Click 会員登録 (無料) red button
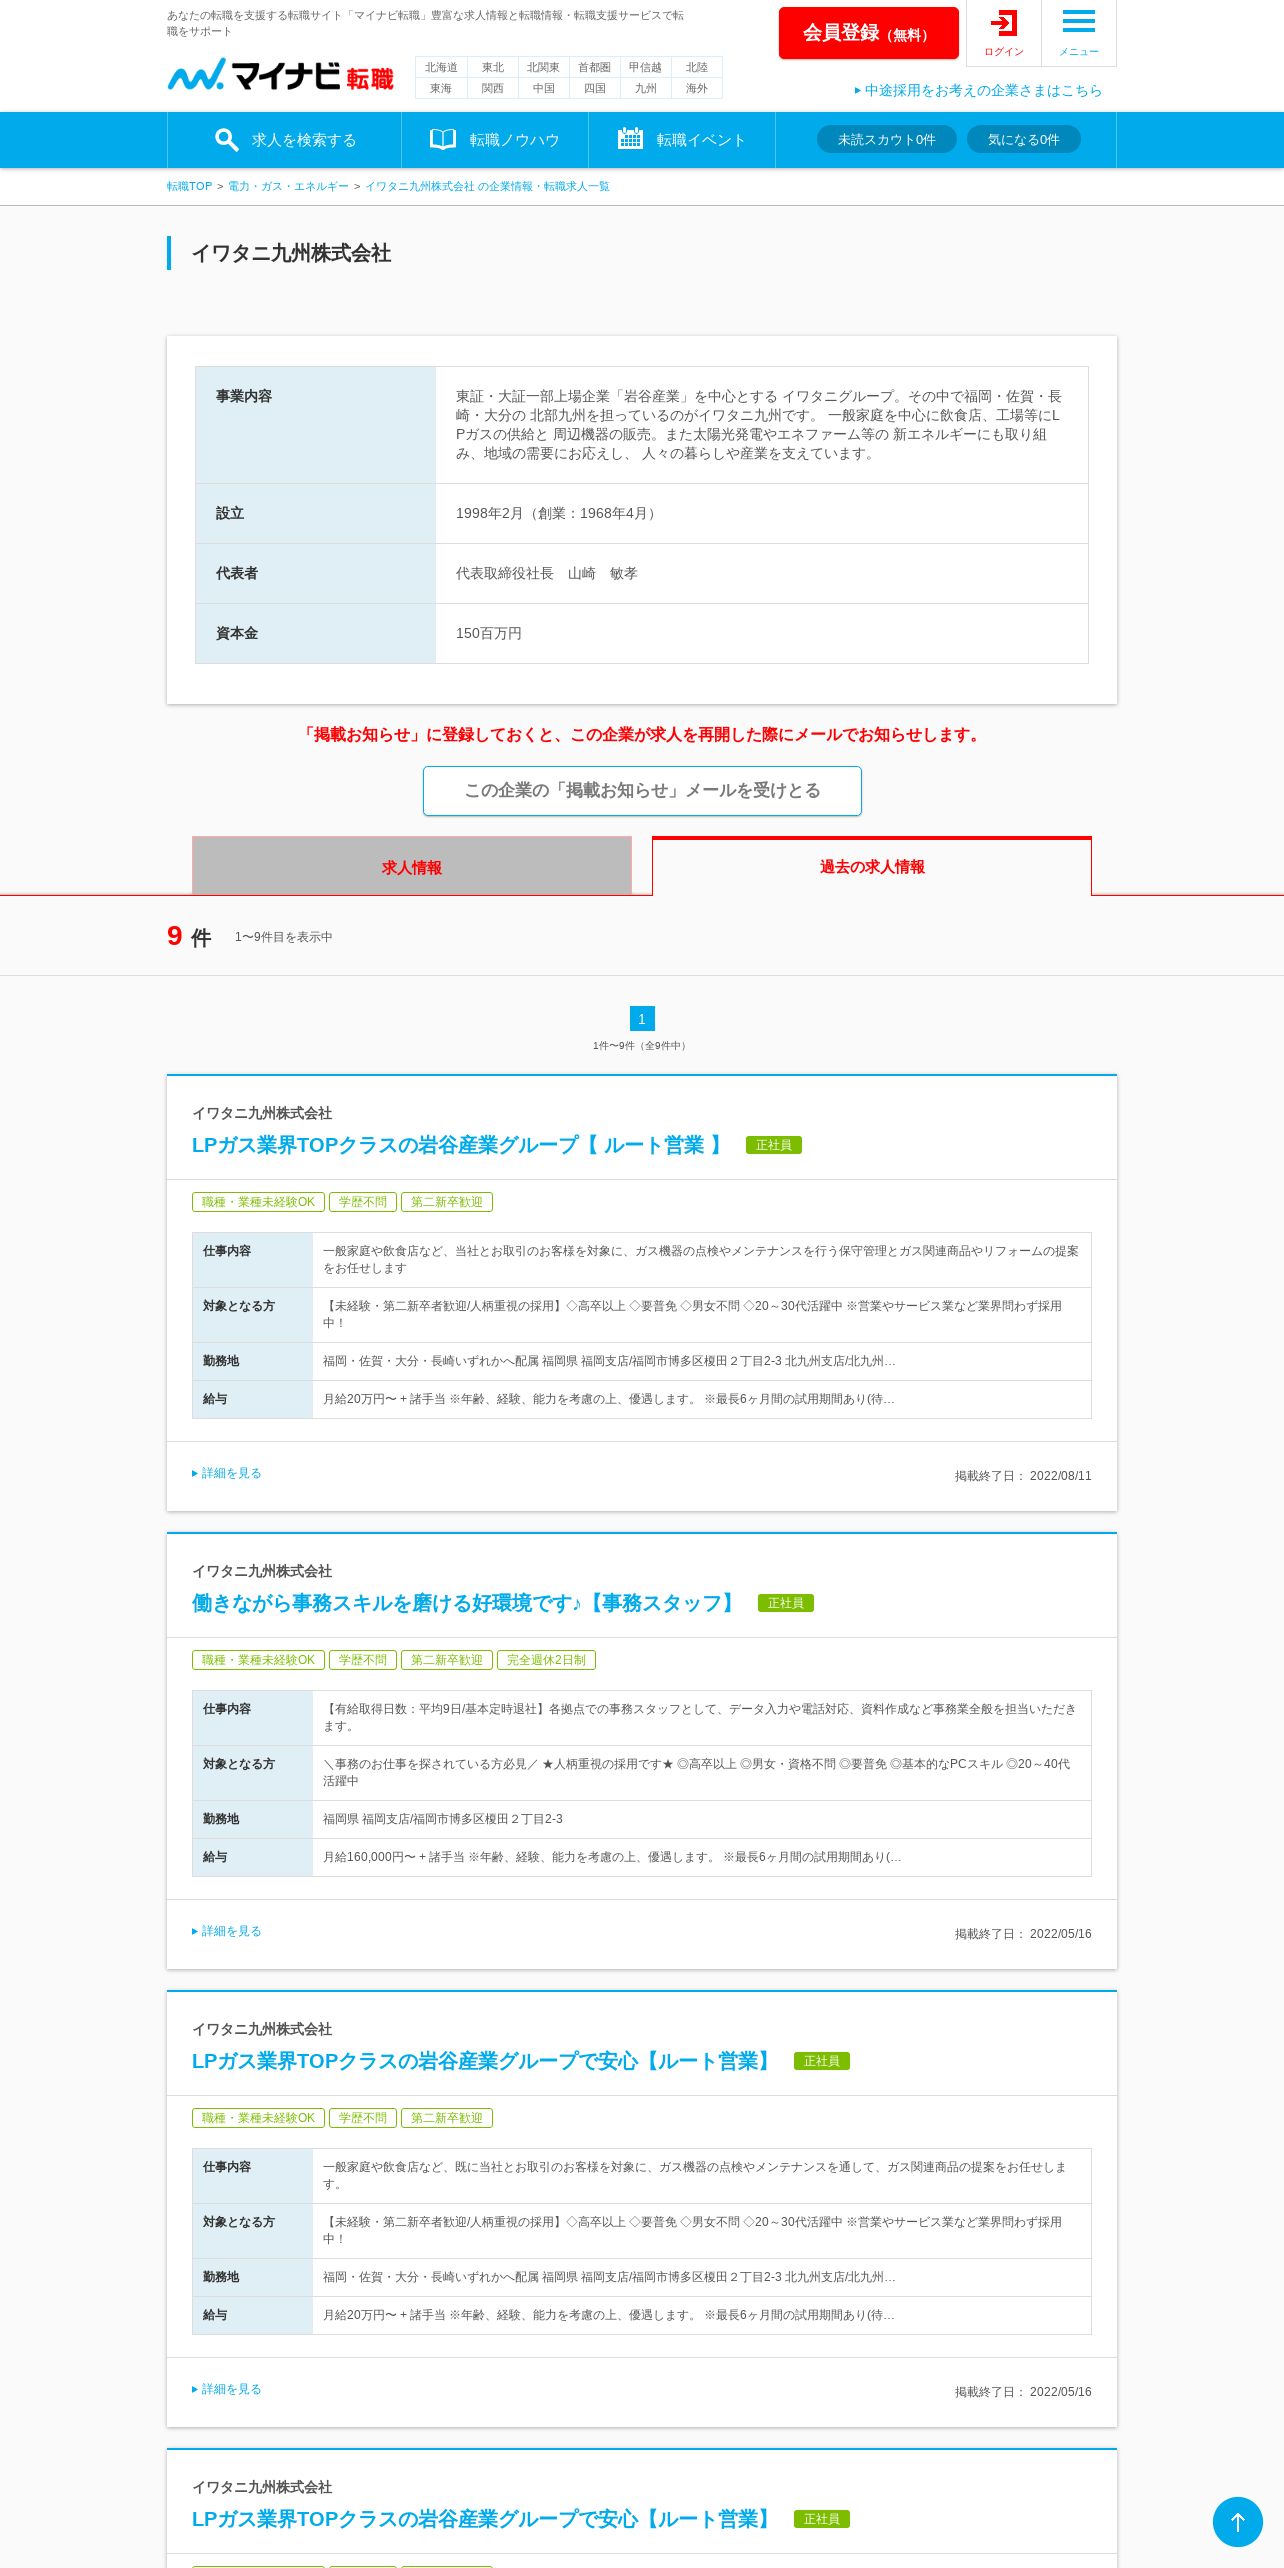 tap(868, 33)
